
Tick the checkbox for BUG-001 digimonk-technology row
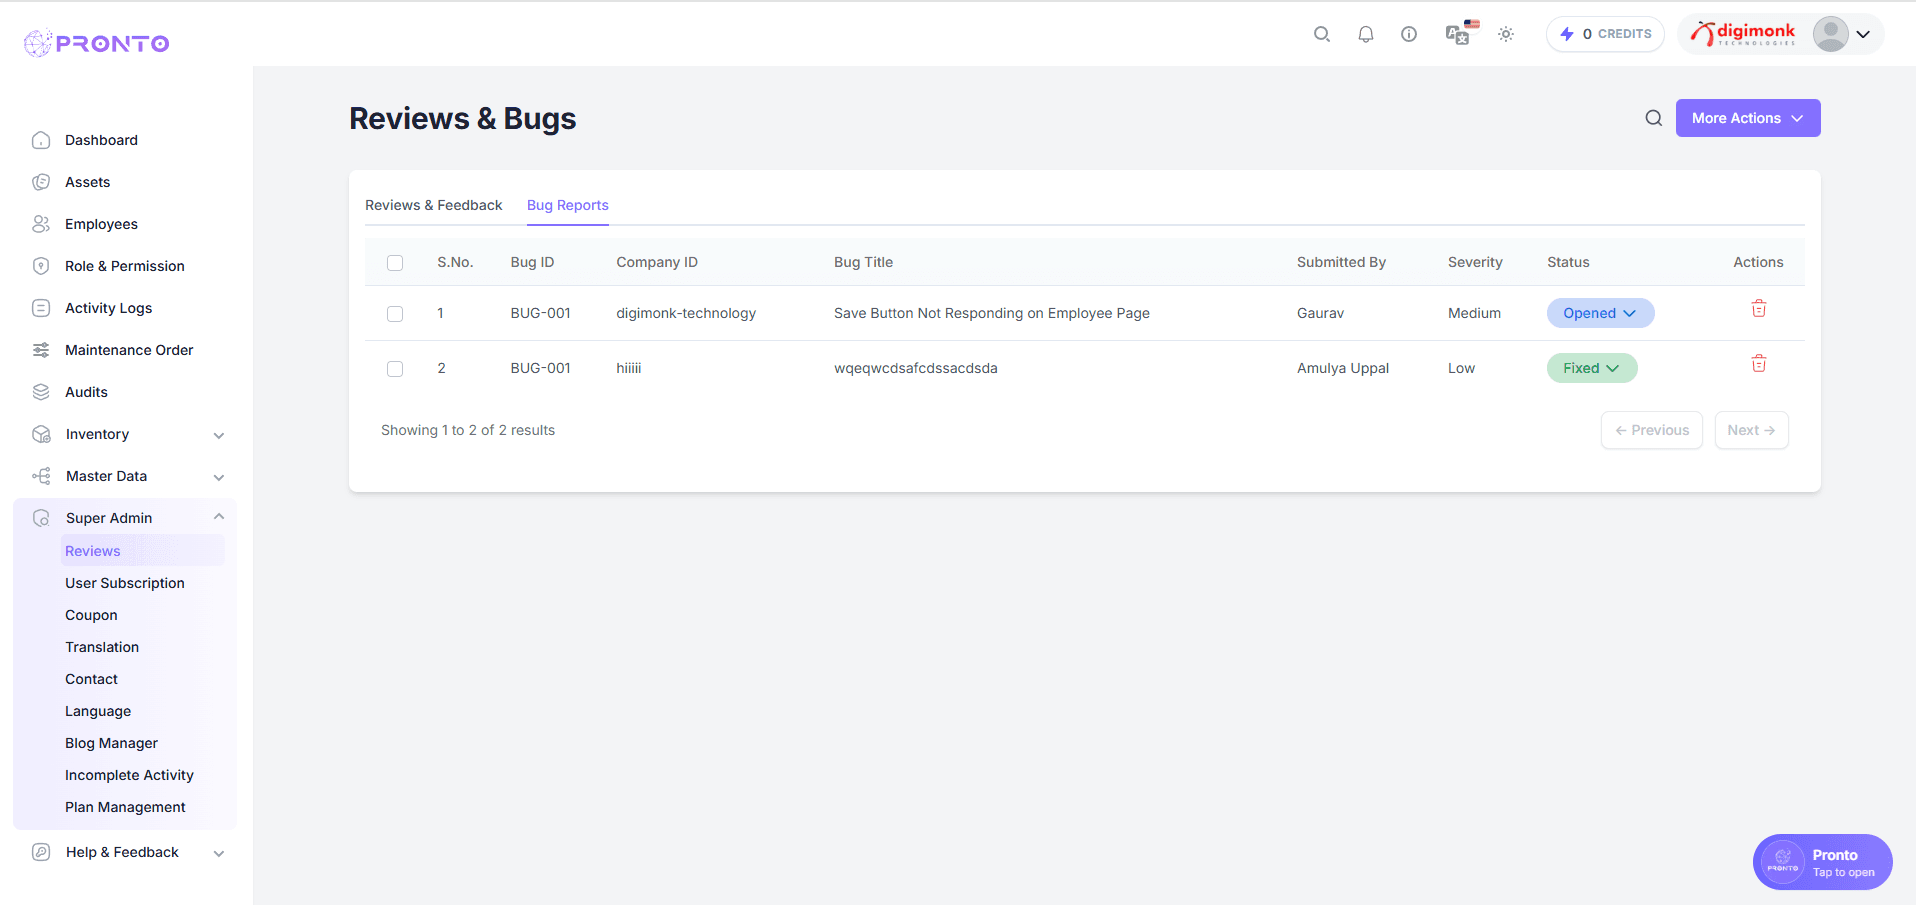click(395, 313)
